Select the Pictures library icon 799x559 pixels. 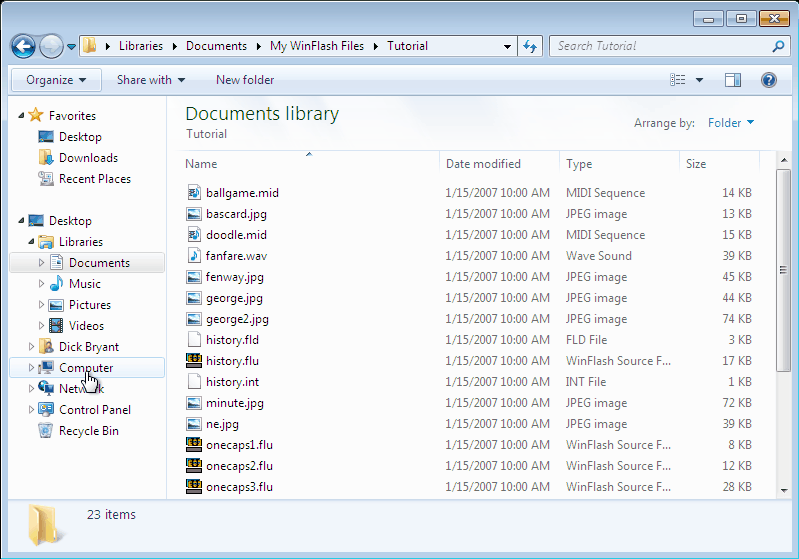pos(56,305)
